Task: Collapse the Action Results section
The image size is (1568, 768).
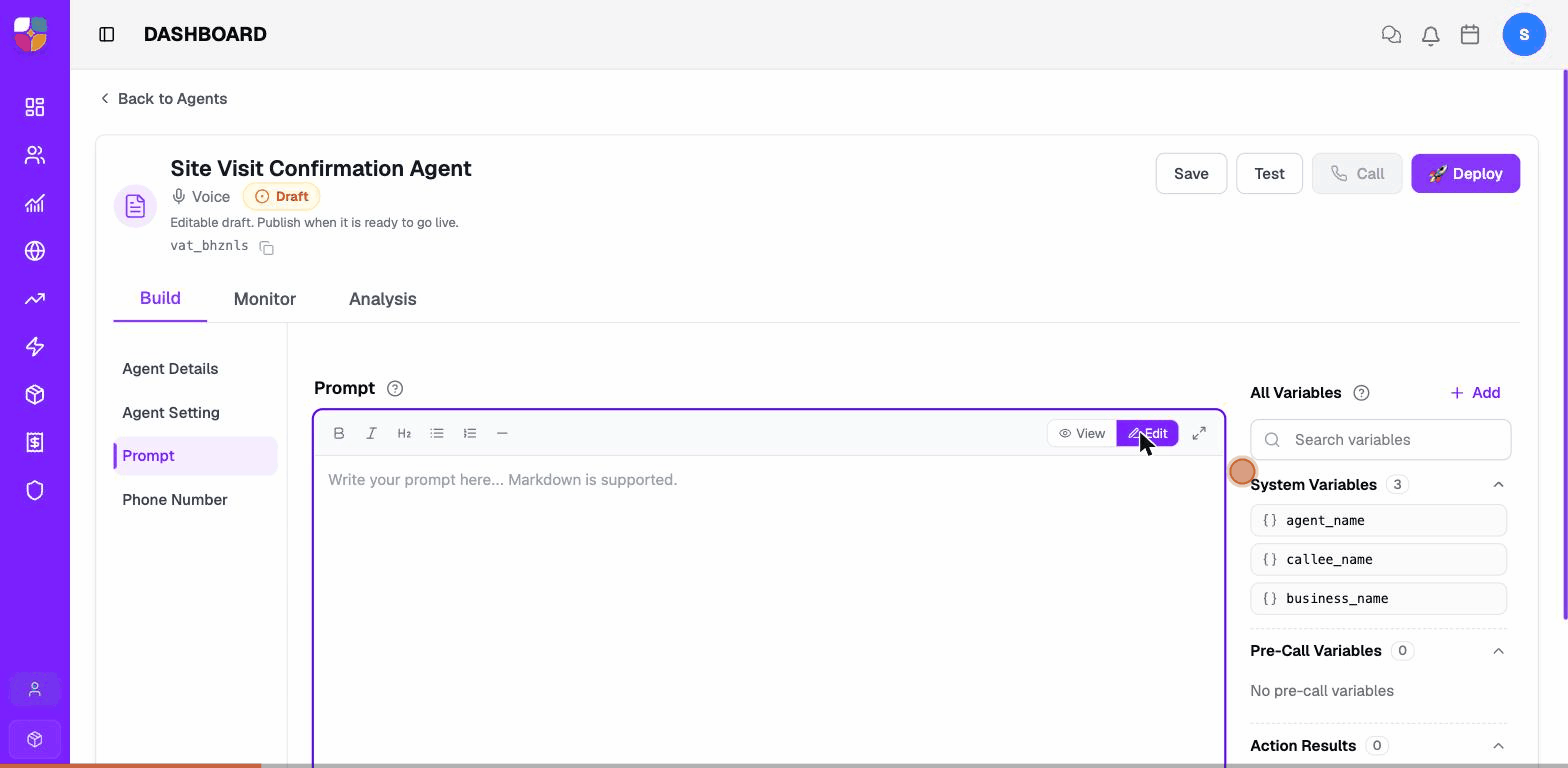Action: coord(1498,746)
